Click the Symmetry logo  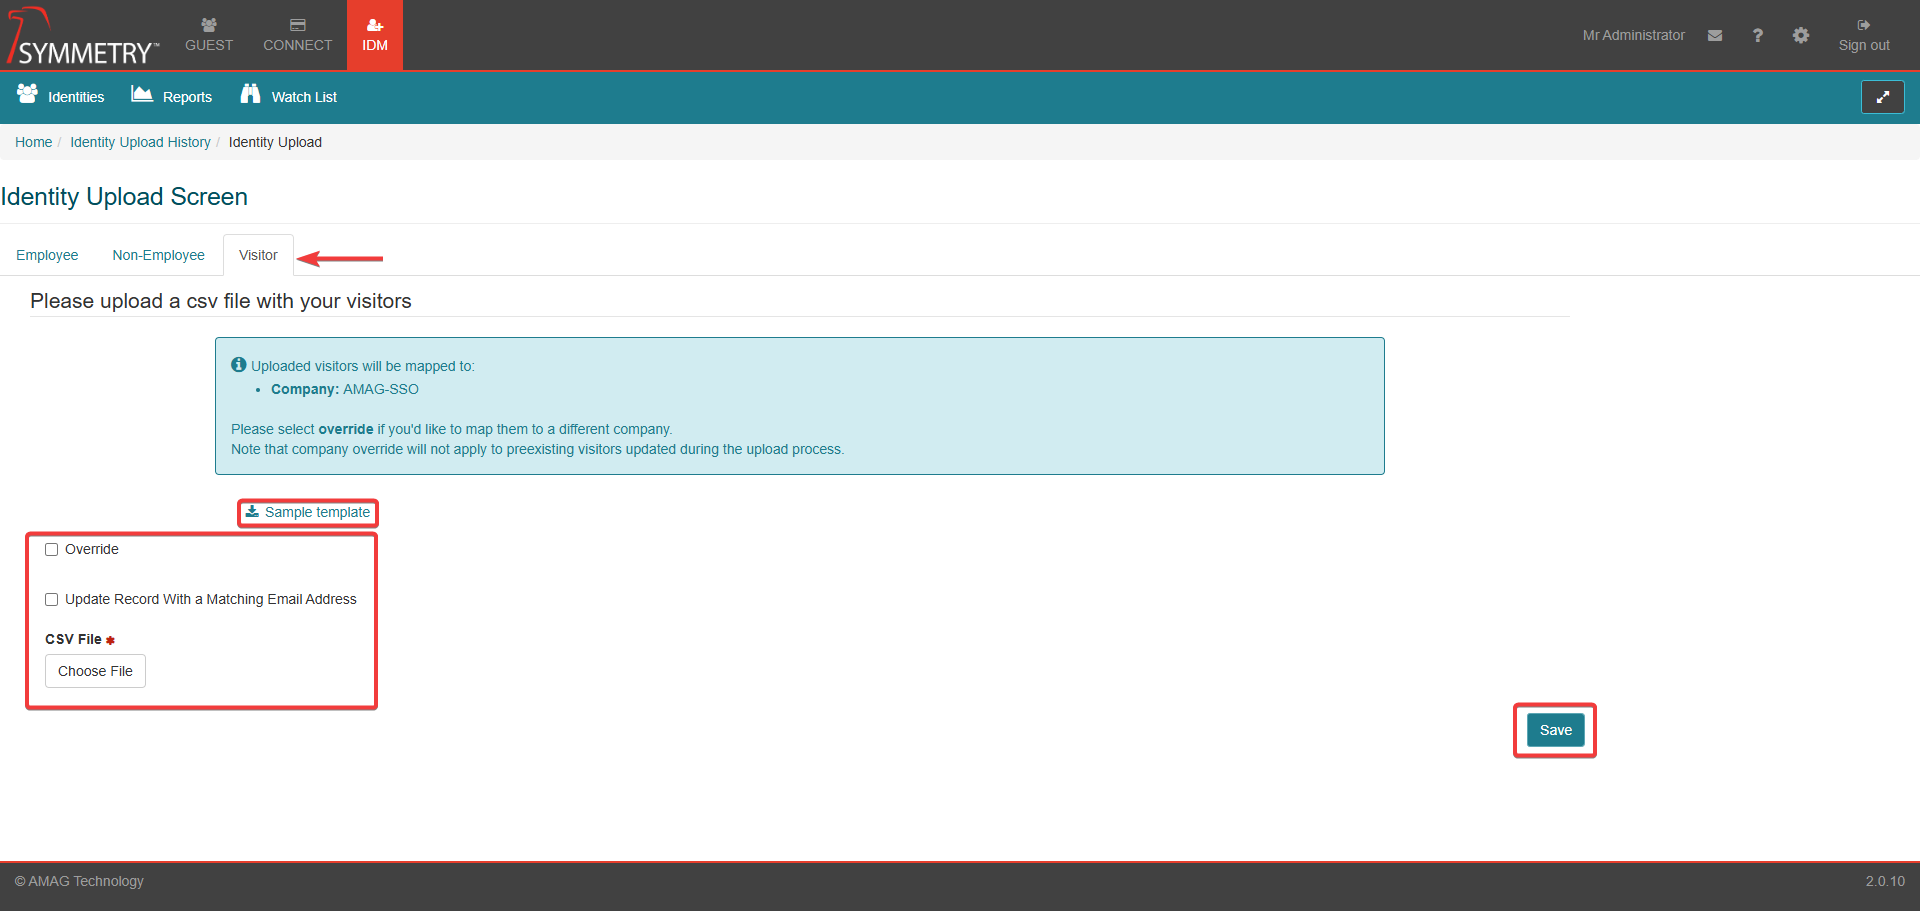click(x=83, y=38)
